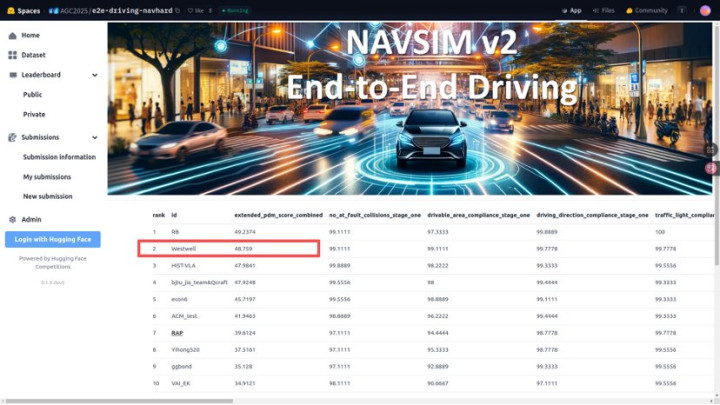Select the Westwell row in the leaderboard

(x=229, y=248)
